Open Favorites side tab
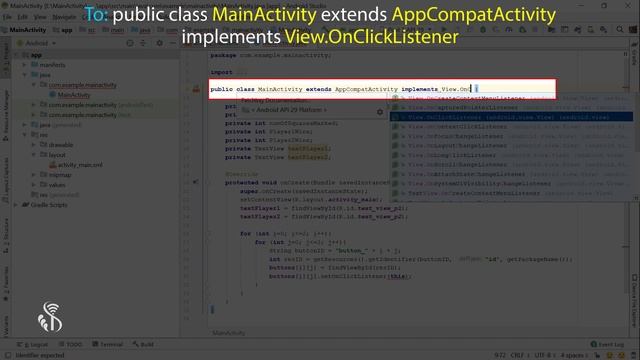640x360 pixels. (6, 284)
